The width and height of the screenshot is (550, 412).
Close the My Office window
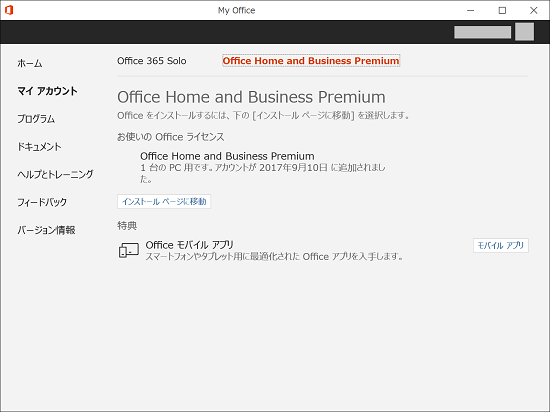click(534, 11)
